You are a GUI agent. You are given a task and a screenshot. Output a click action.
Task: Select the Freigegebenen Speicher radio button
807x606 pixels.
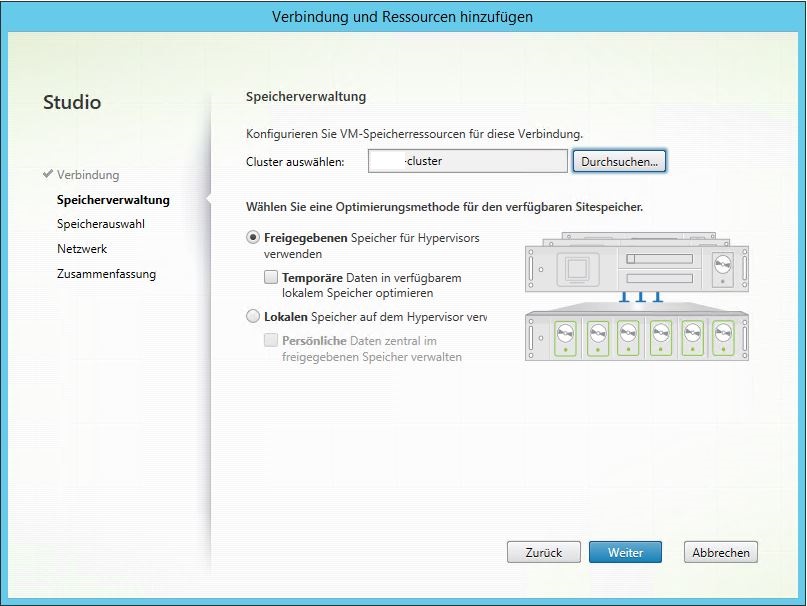(253, 239)
